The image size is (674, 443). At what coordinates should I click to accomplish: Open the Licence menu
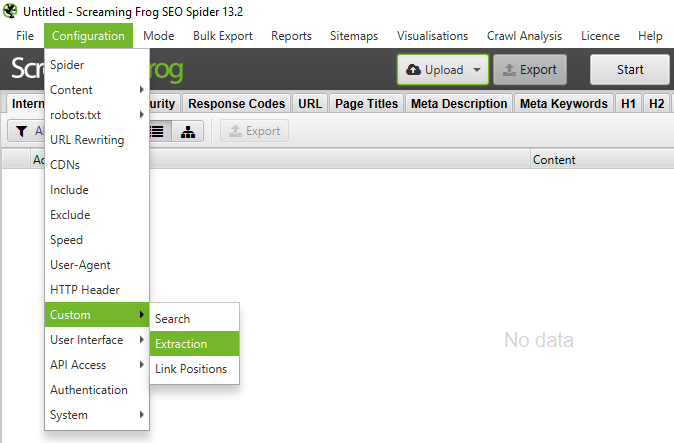600,36
